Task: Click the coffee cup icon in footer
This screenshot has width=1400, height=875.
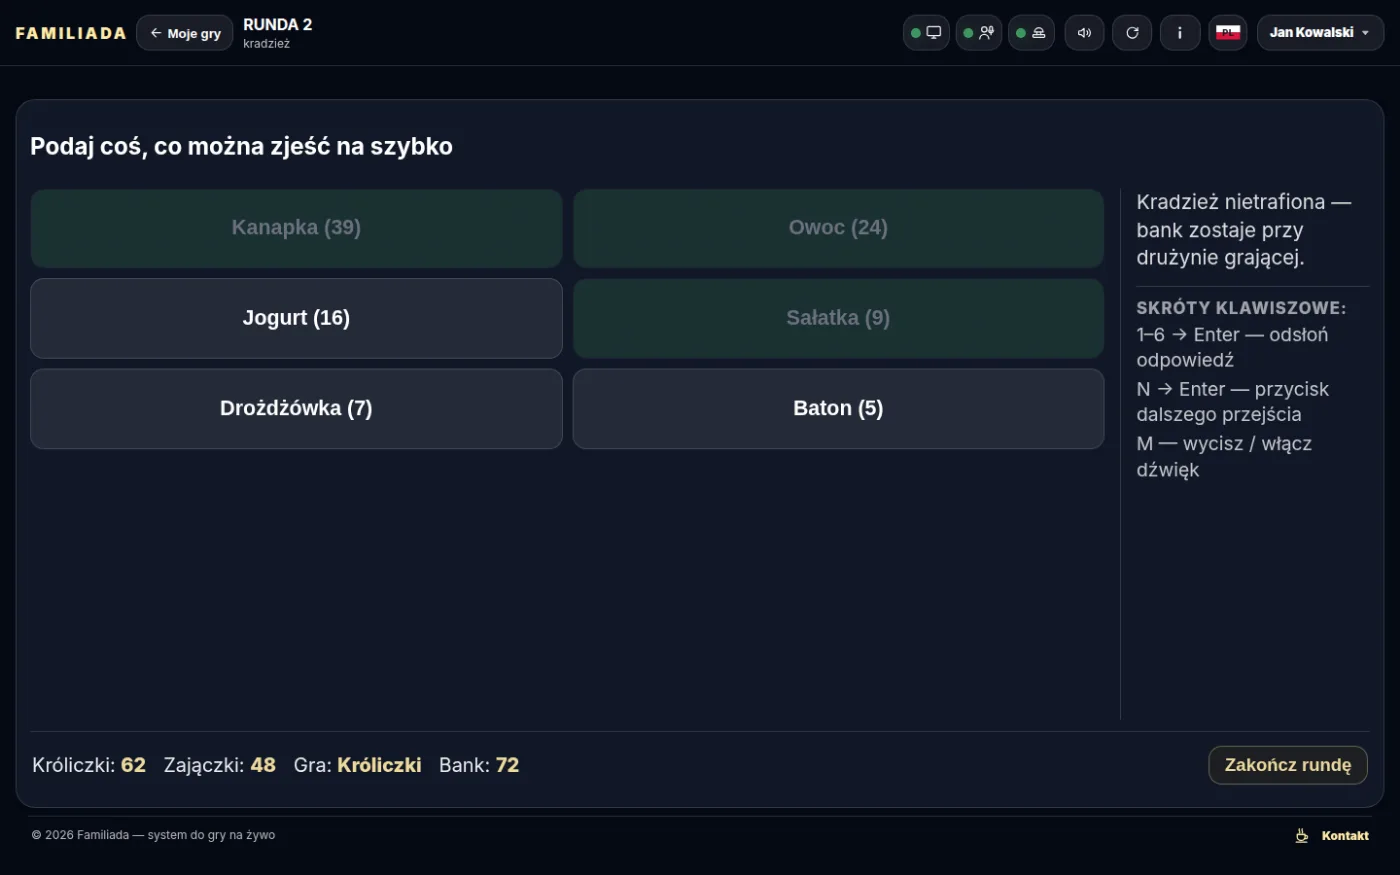Action: (1302, 836)
